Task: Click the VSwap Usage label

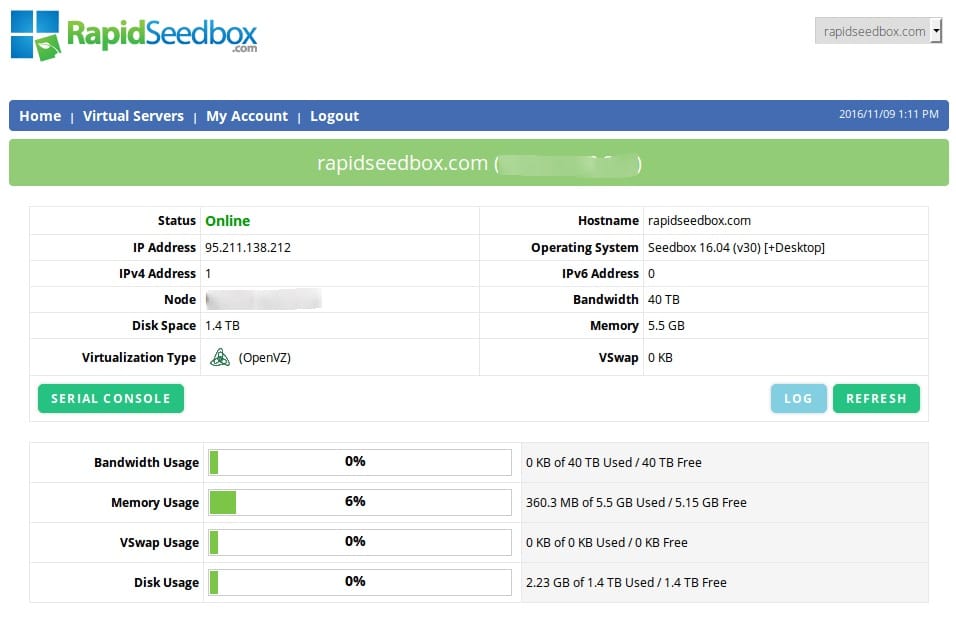Action: coord(159,542)
